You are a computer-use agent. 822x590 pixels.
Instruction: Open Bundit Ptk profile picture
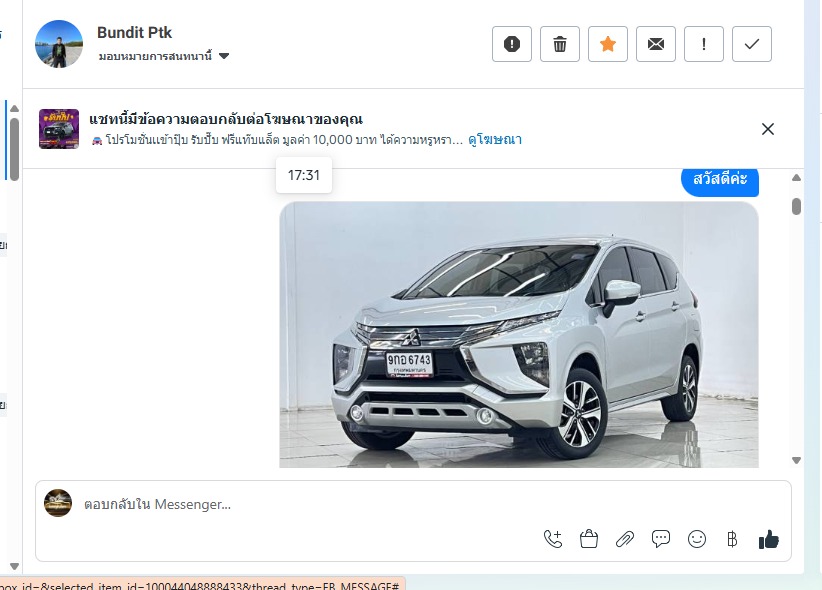[x=59, y=44]
